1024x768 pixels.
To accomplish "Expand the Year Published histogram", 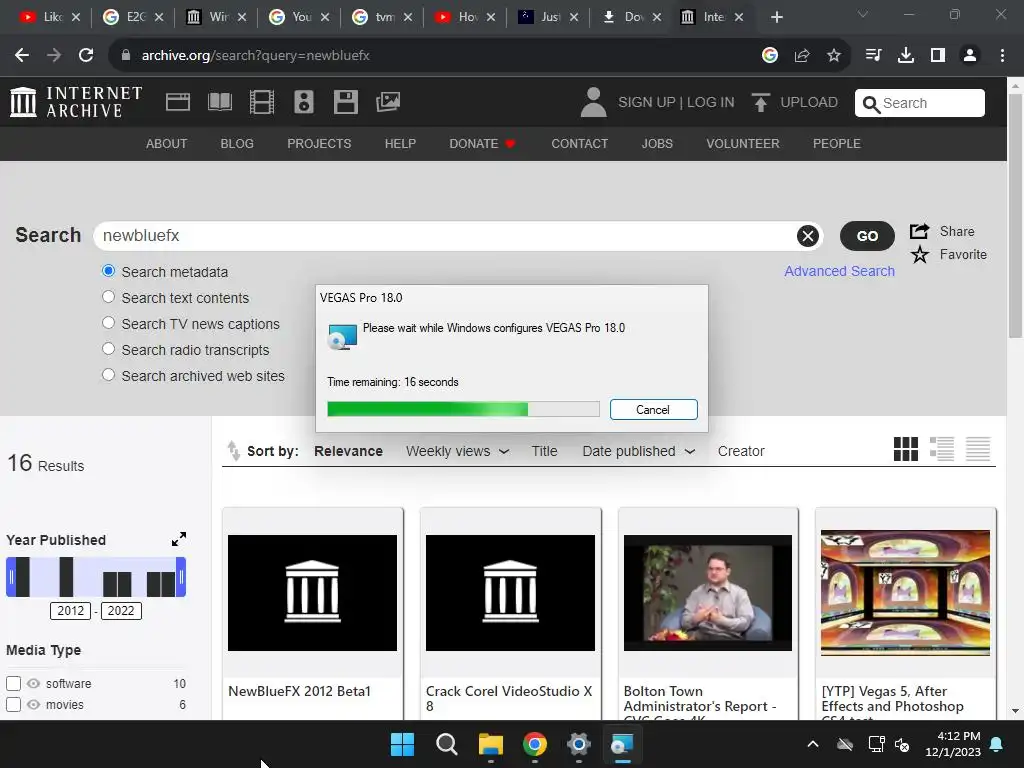I will click(179, 539).
